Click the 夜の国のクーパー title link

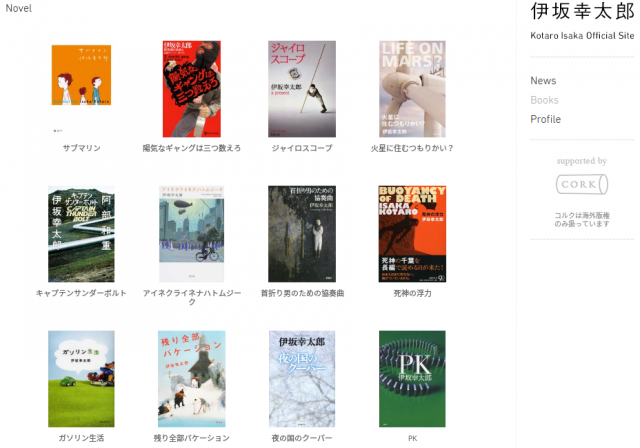pyautogui.click(x=302, y=438)
